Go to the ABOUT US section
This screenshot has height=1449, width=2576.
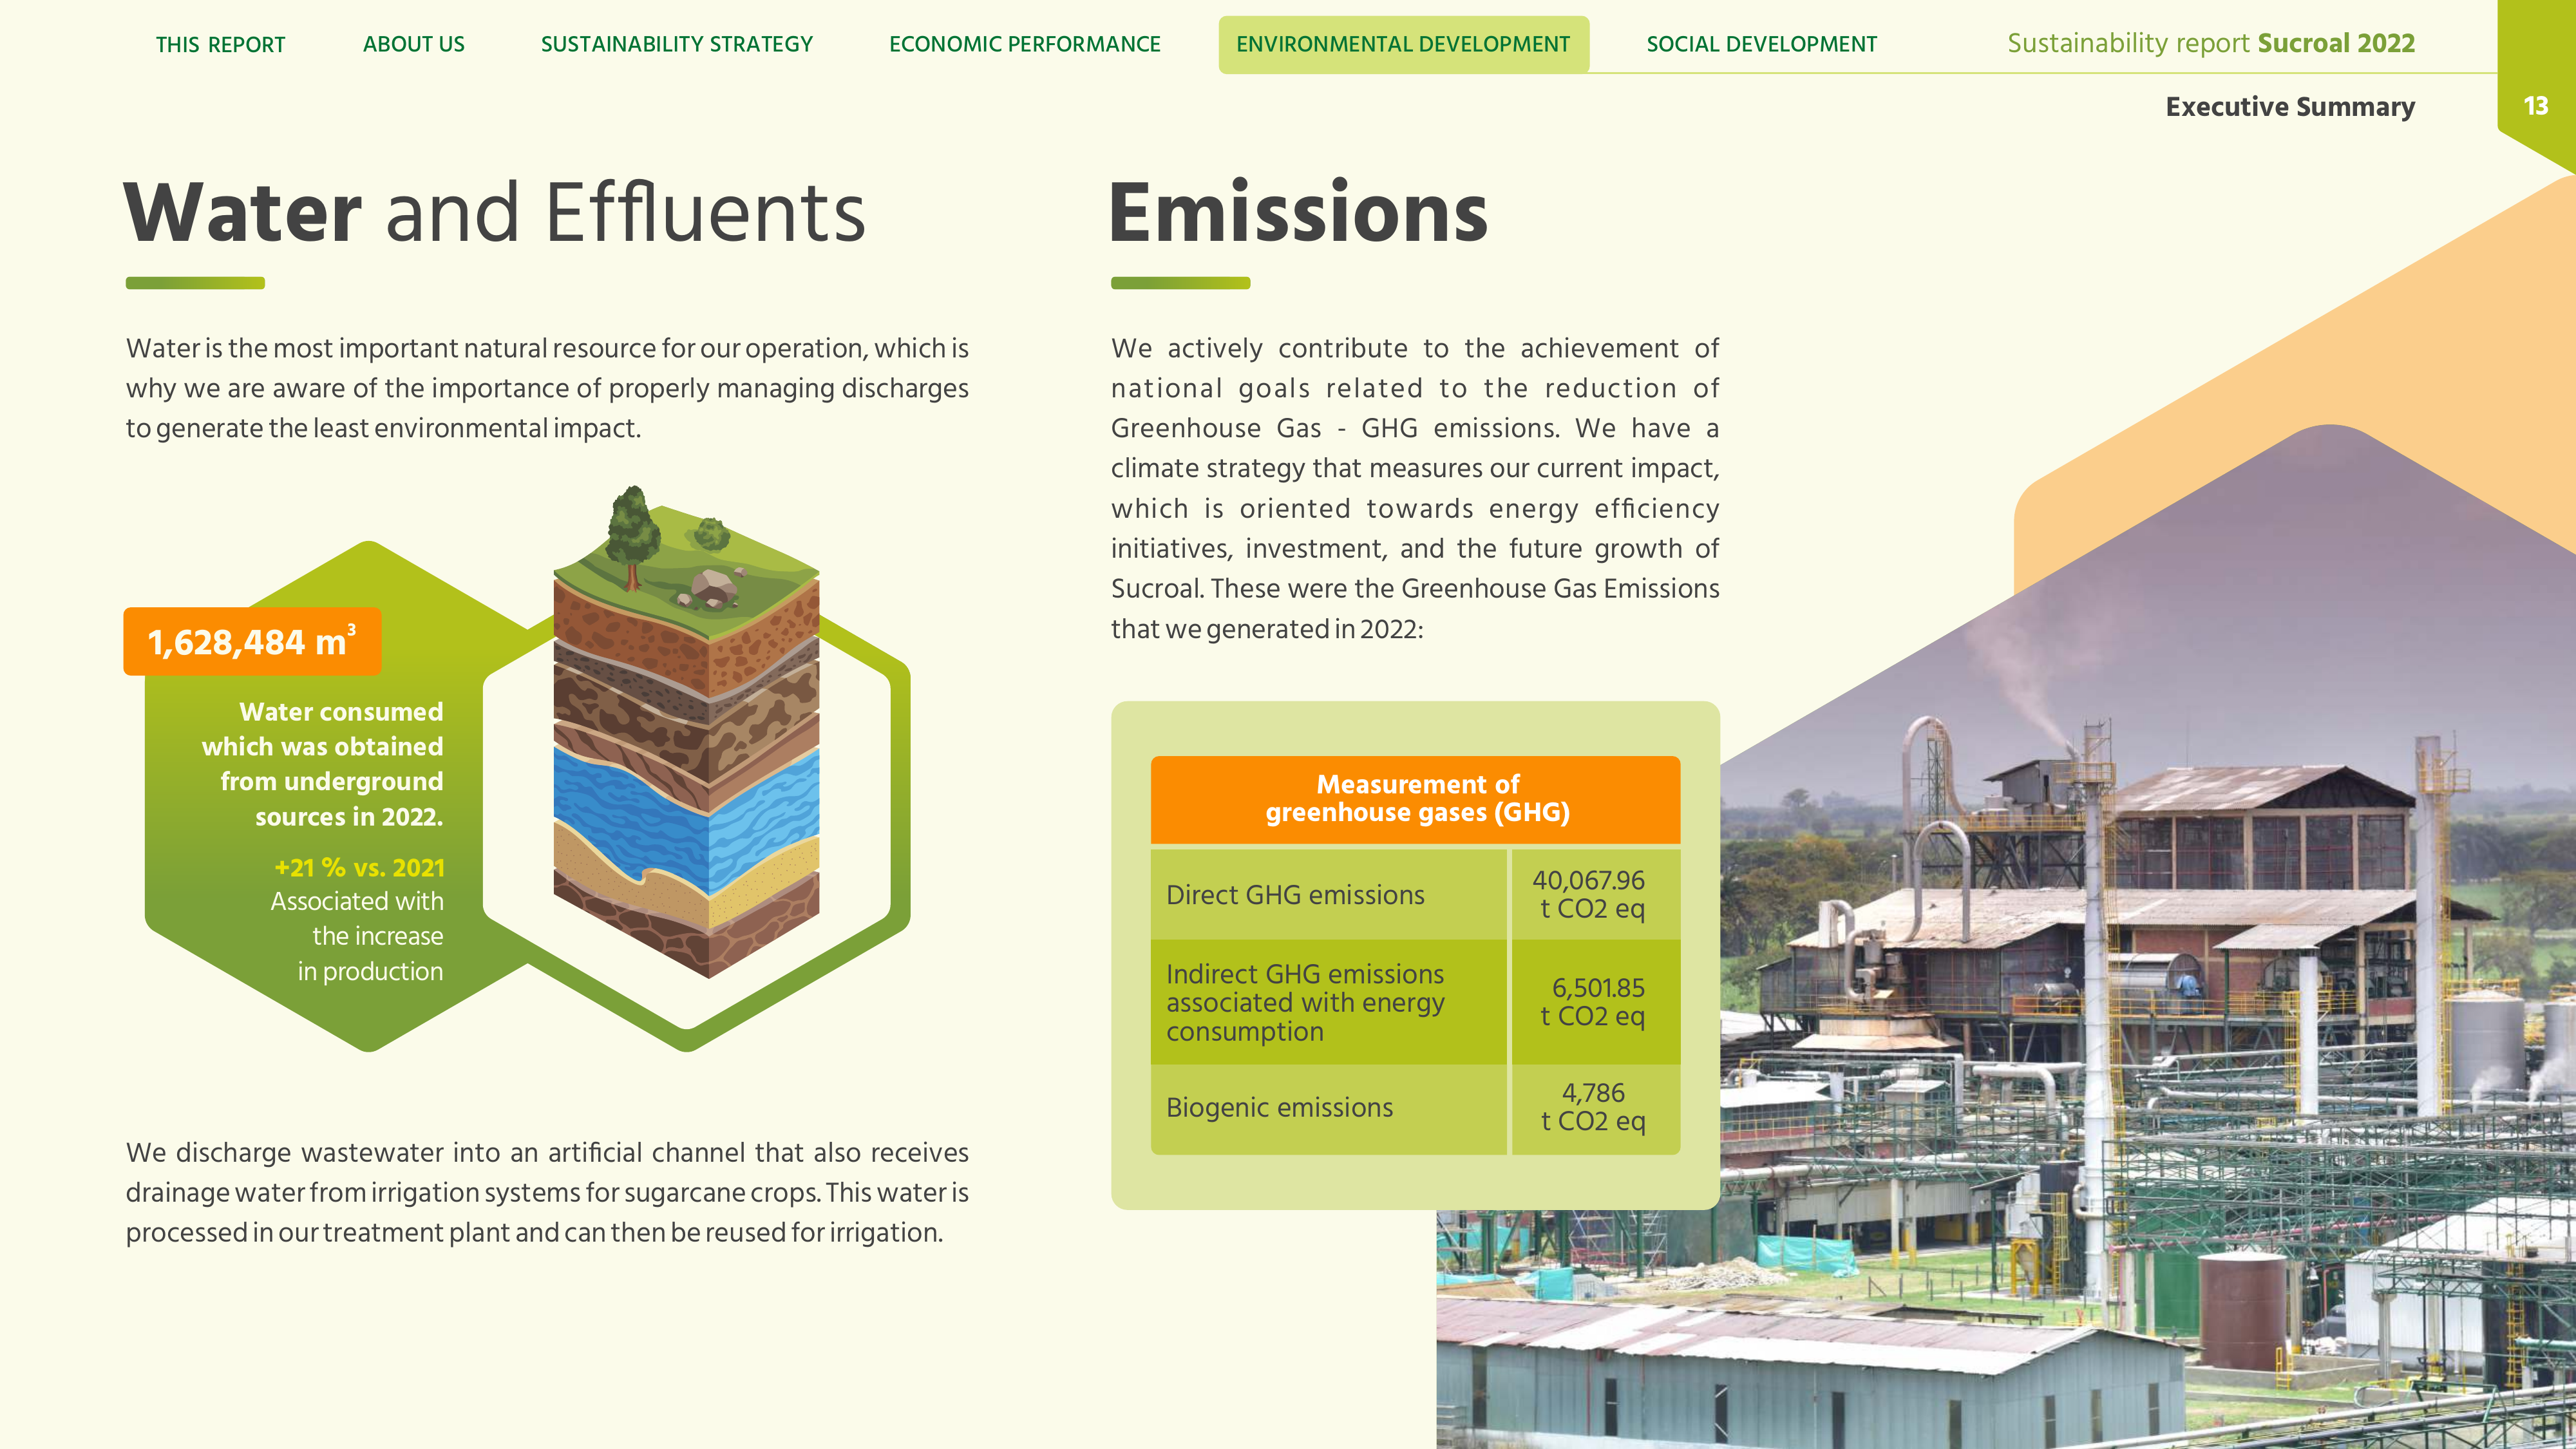coord(413,44)
